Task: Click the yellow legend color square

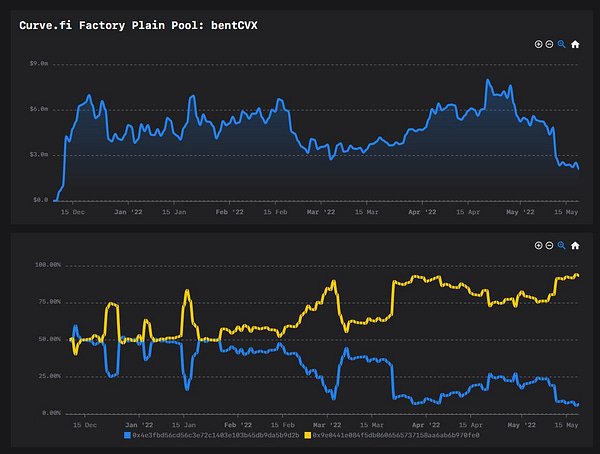Action: tap(308, 435)
